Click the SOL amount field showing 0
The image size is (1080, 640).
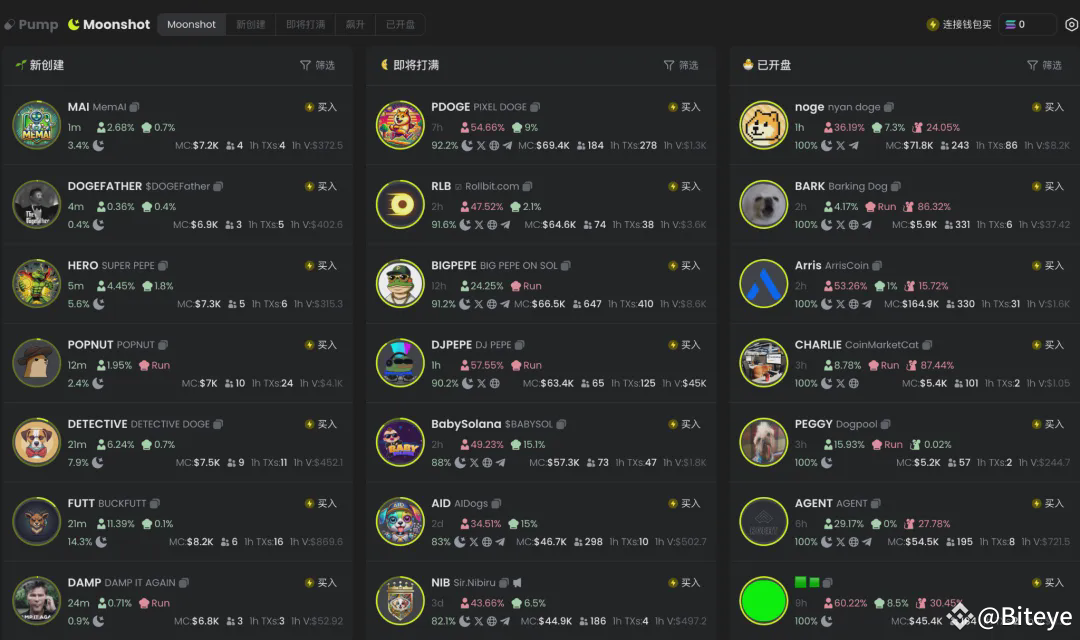1028,25
